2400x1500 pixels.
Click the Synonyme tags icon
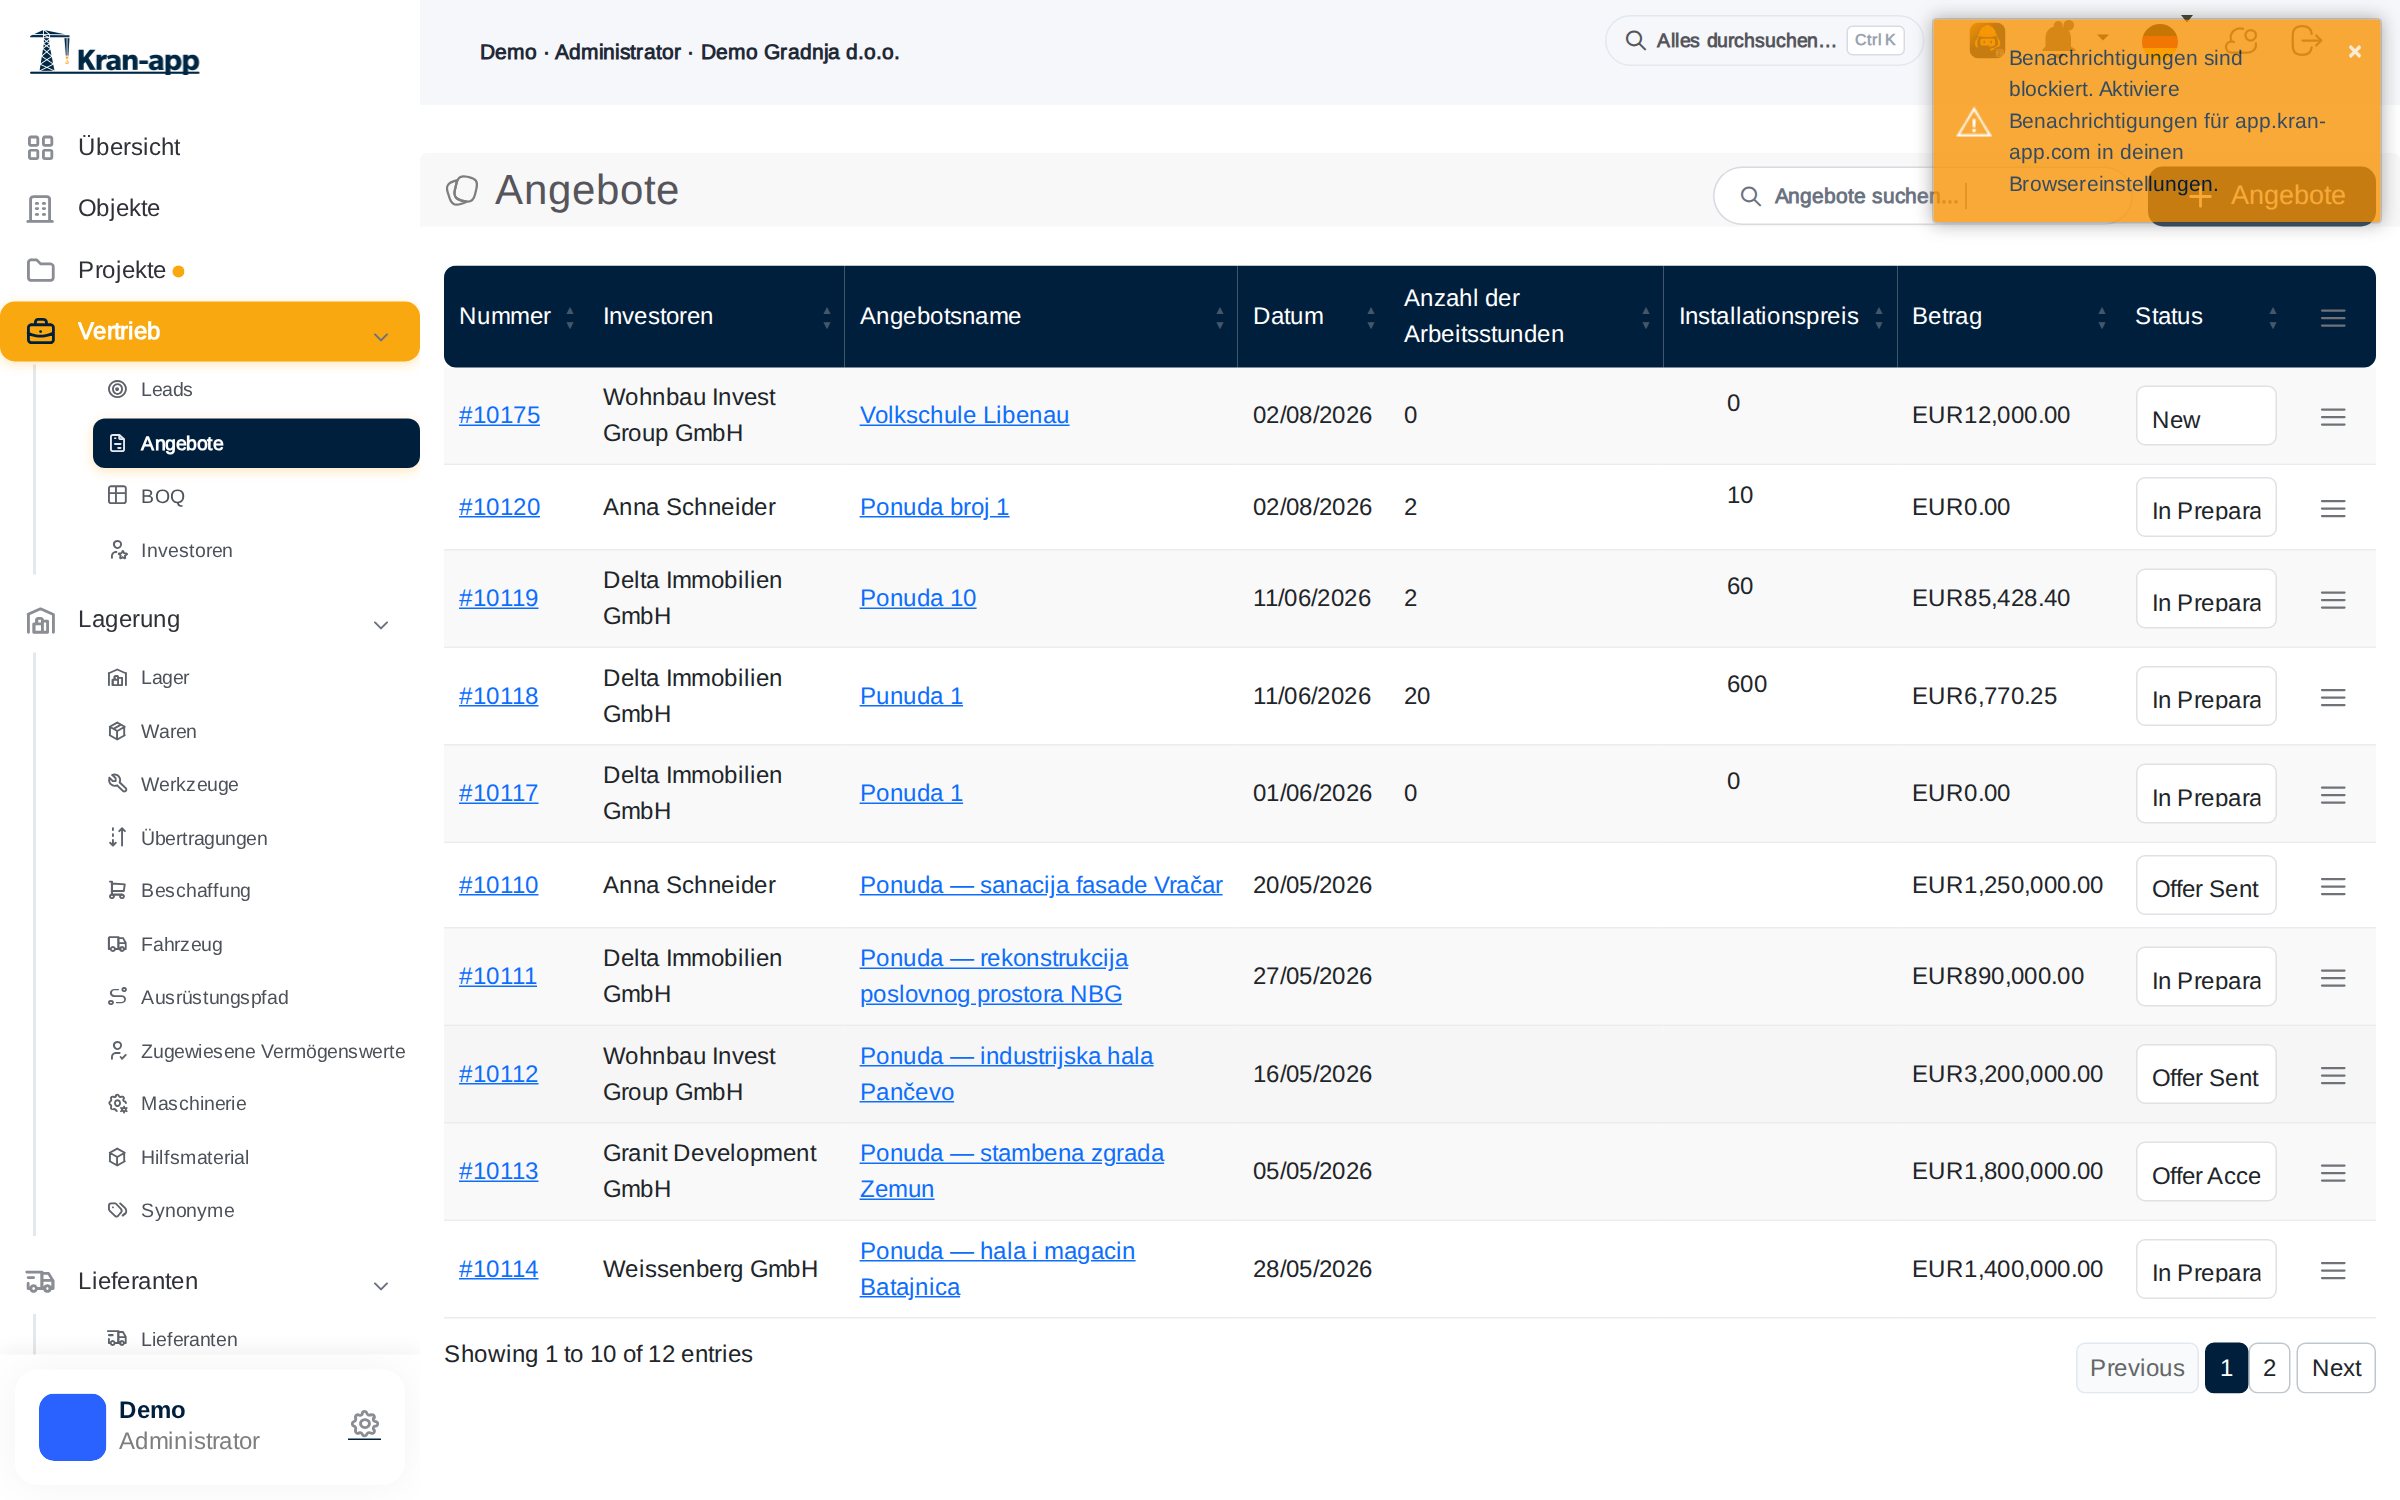117,1210
